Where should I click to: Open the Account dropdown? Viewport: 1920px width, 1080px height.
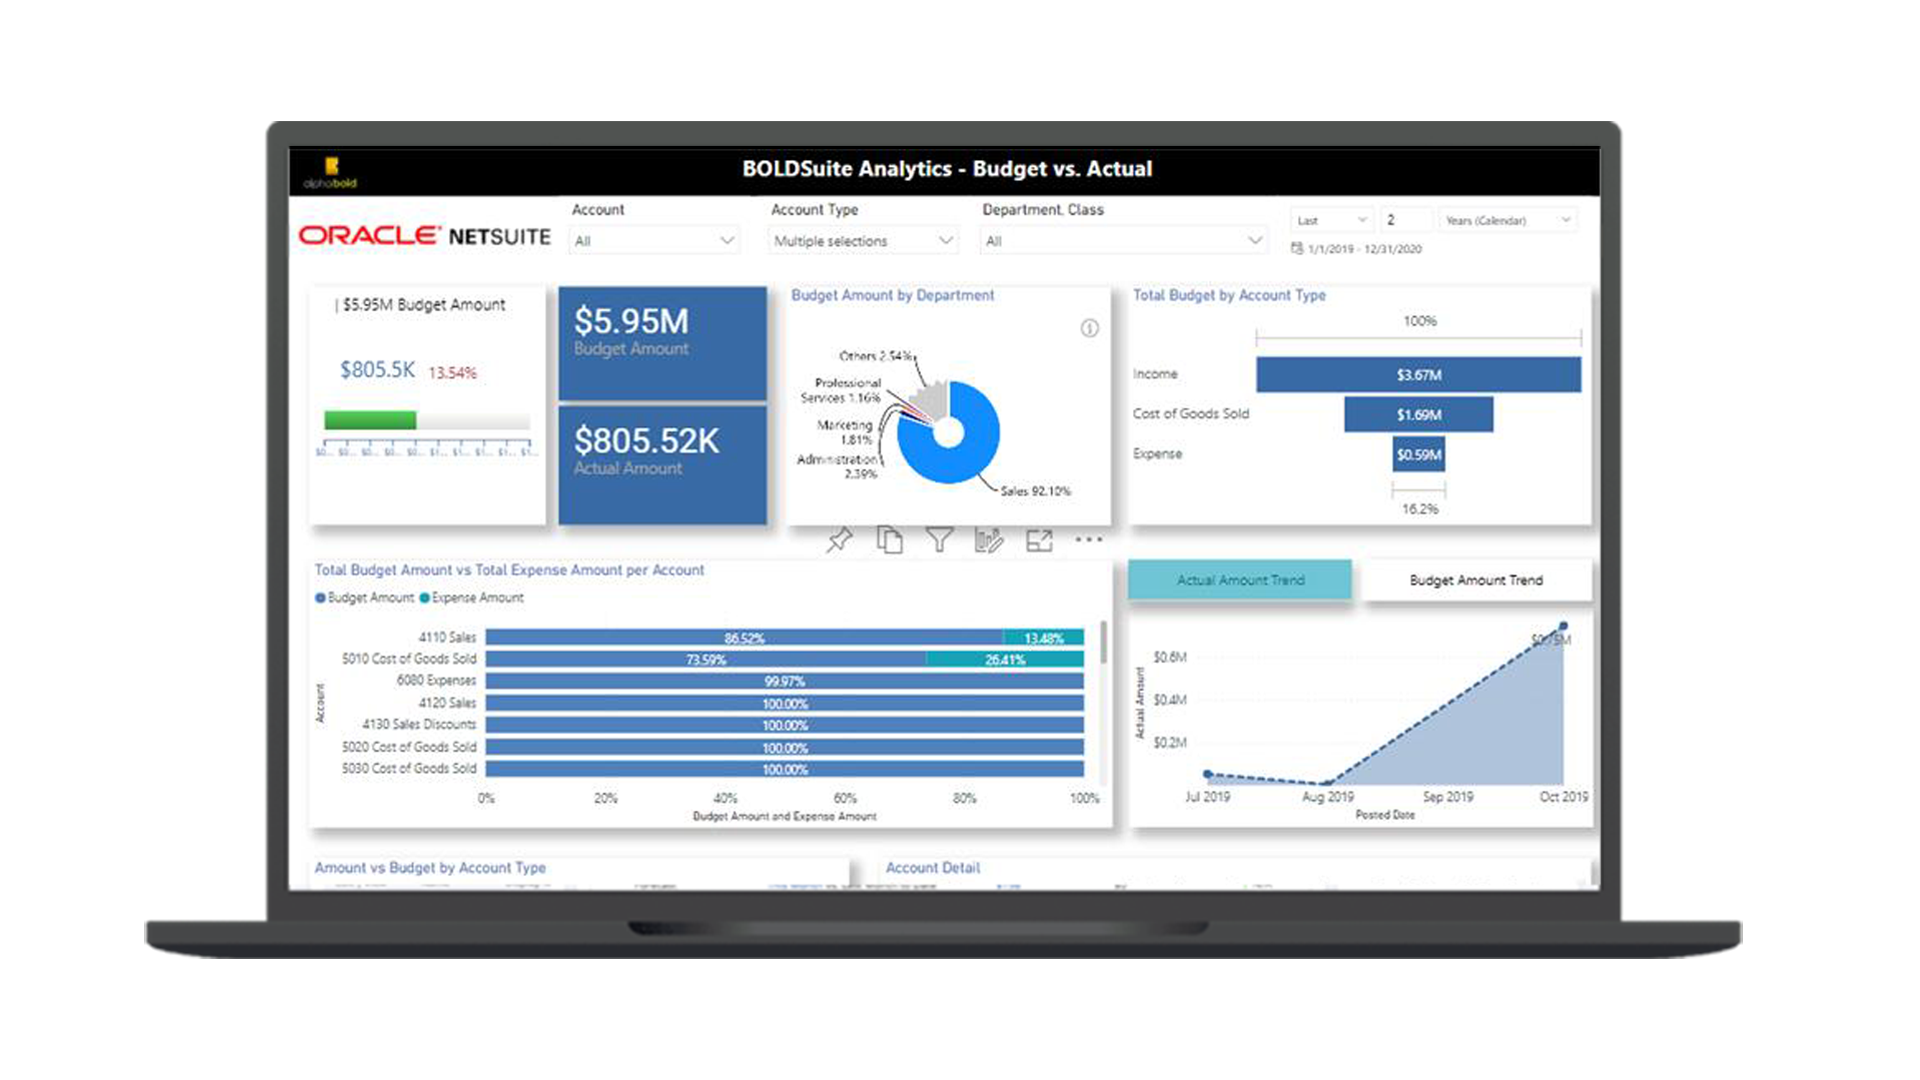[x=654, y=241]
